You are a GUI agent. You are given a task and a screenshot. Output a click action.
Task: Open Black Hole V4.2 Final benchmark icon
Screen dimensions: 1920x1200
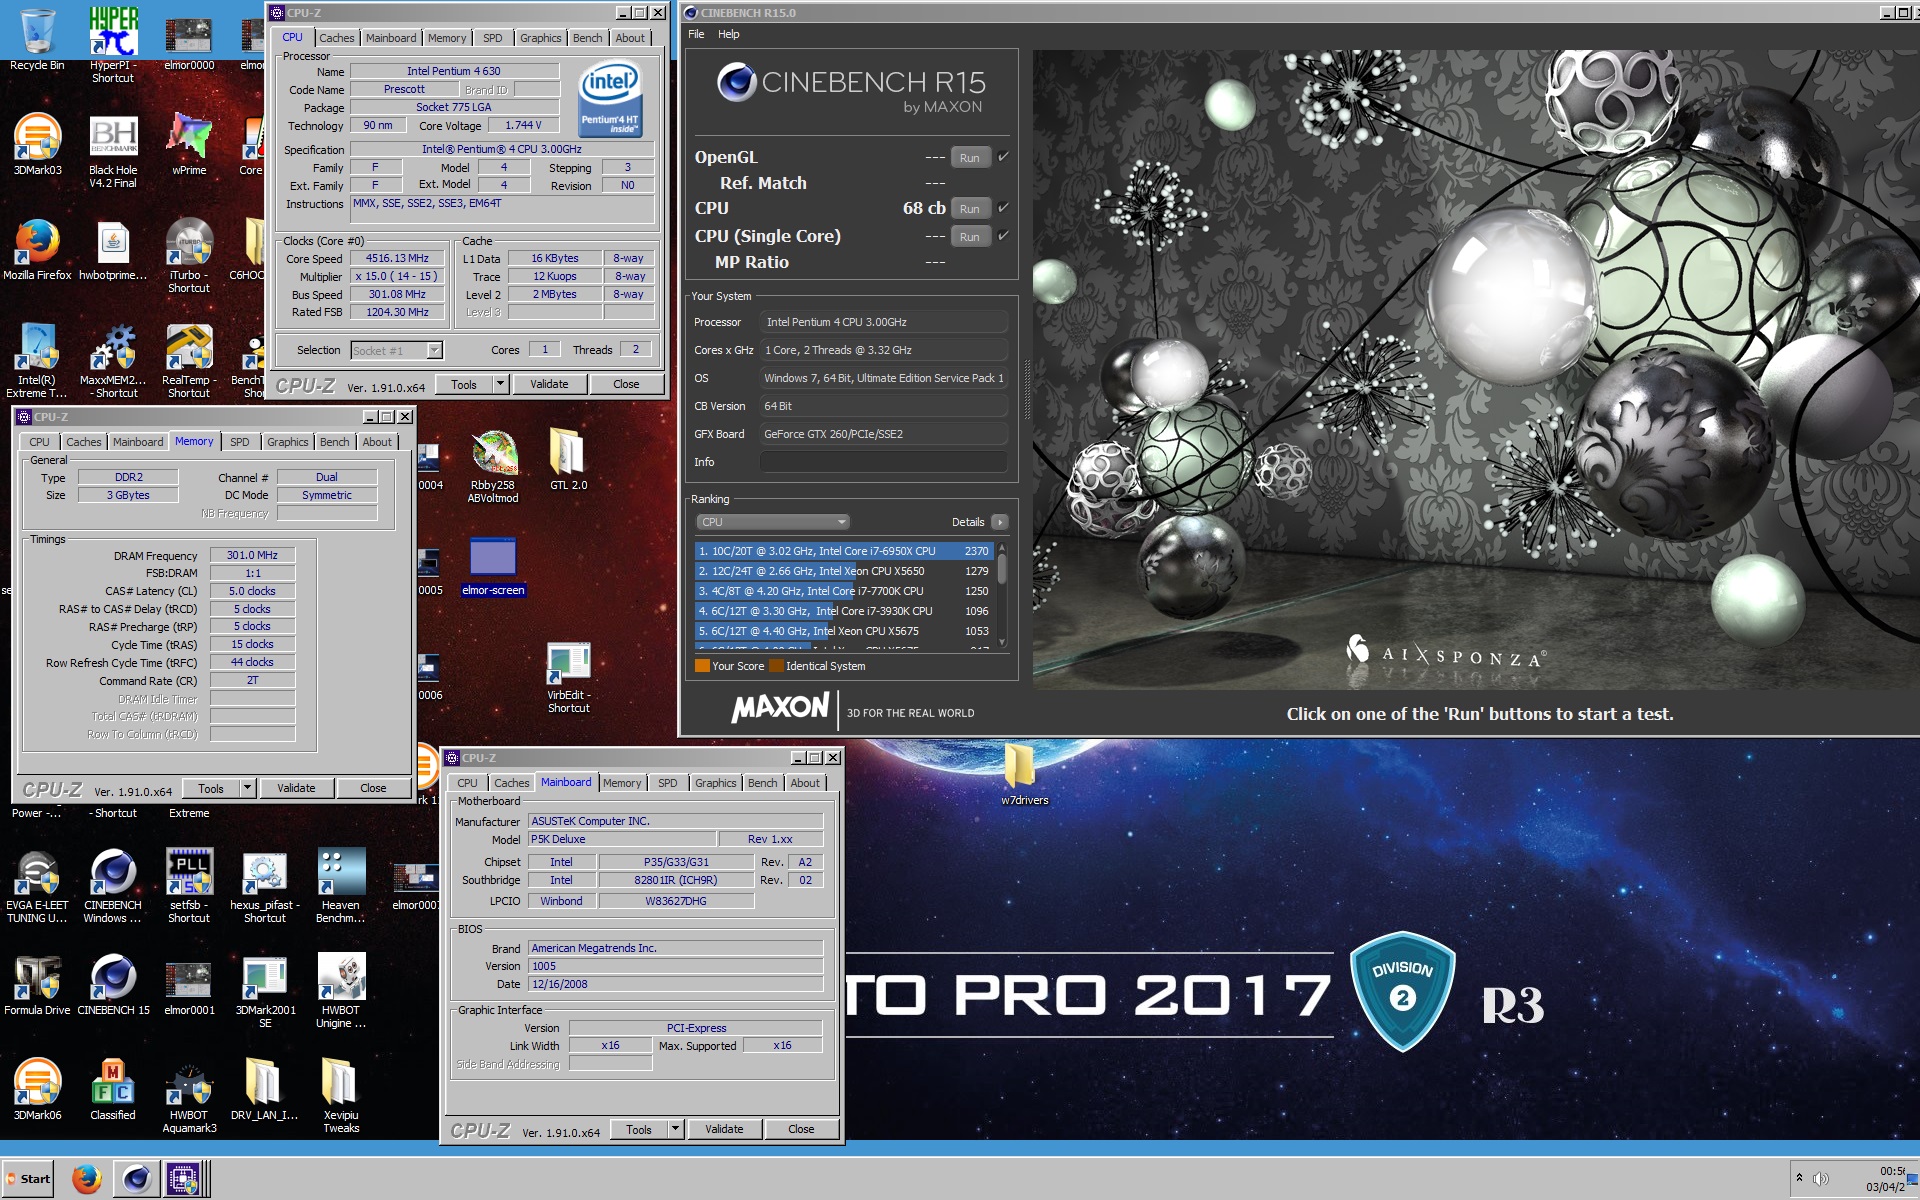click(113, 150)
